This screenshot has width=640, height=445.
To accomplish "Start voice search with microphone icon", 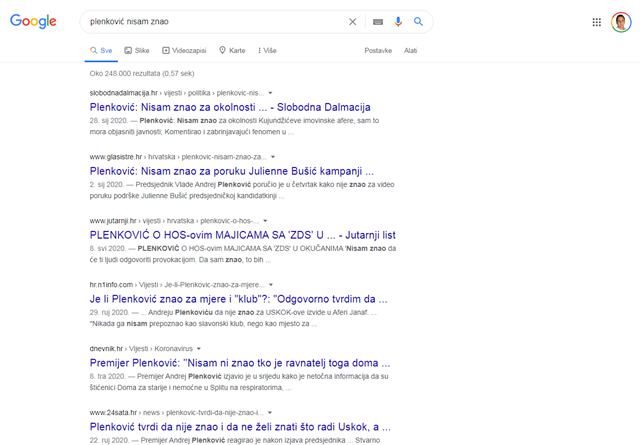I will 398,21.
